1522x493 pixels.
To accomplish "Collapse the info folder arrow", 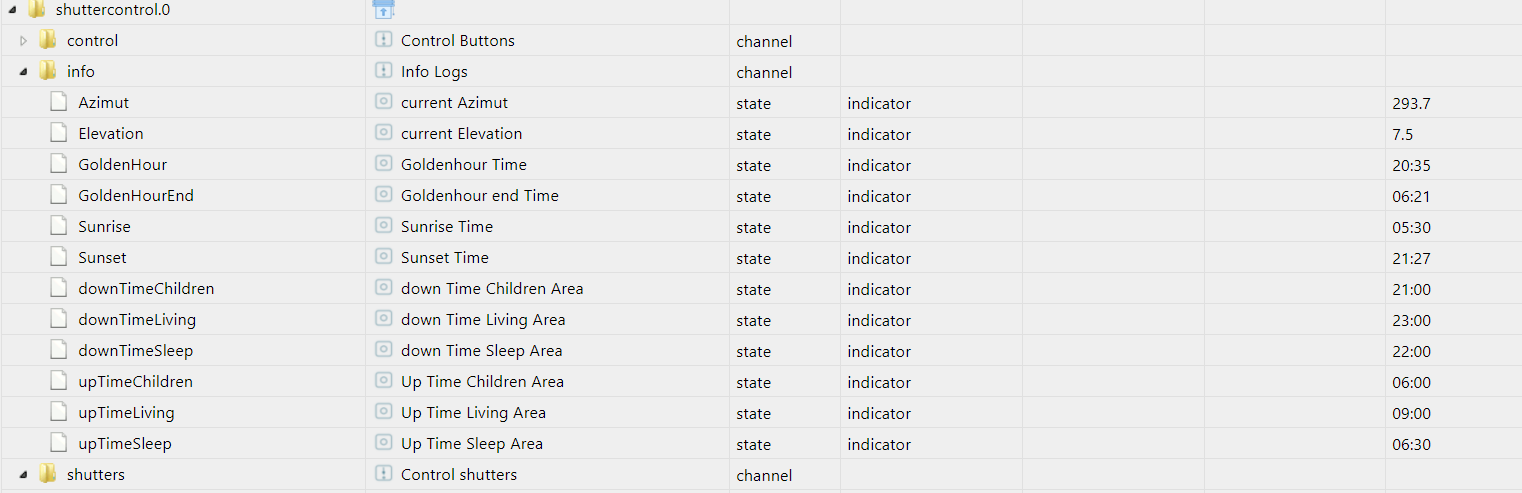I will [23, 72].
